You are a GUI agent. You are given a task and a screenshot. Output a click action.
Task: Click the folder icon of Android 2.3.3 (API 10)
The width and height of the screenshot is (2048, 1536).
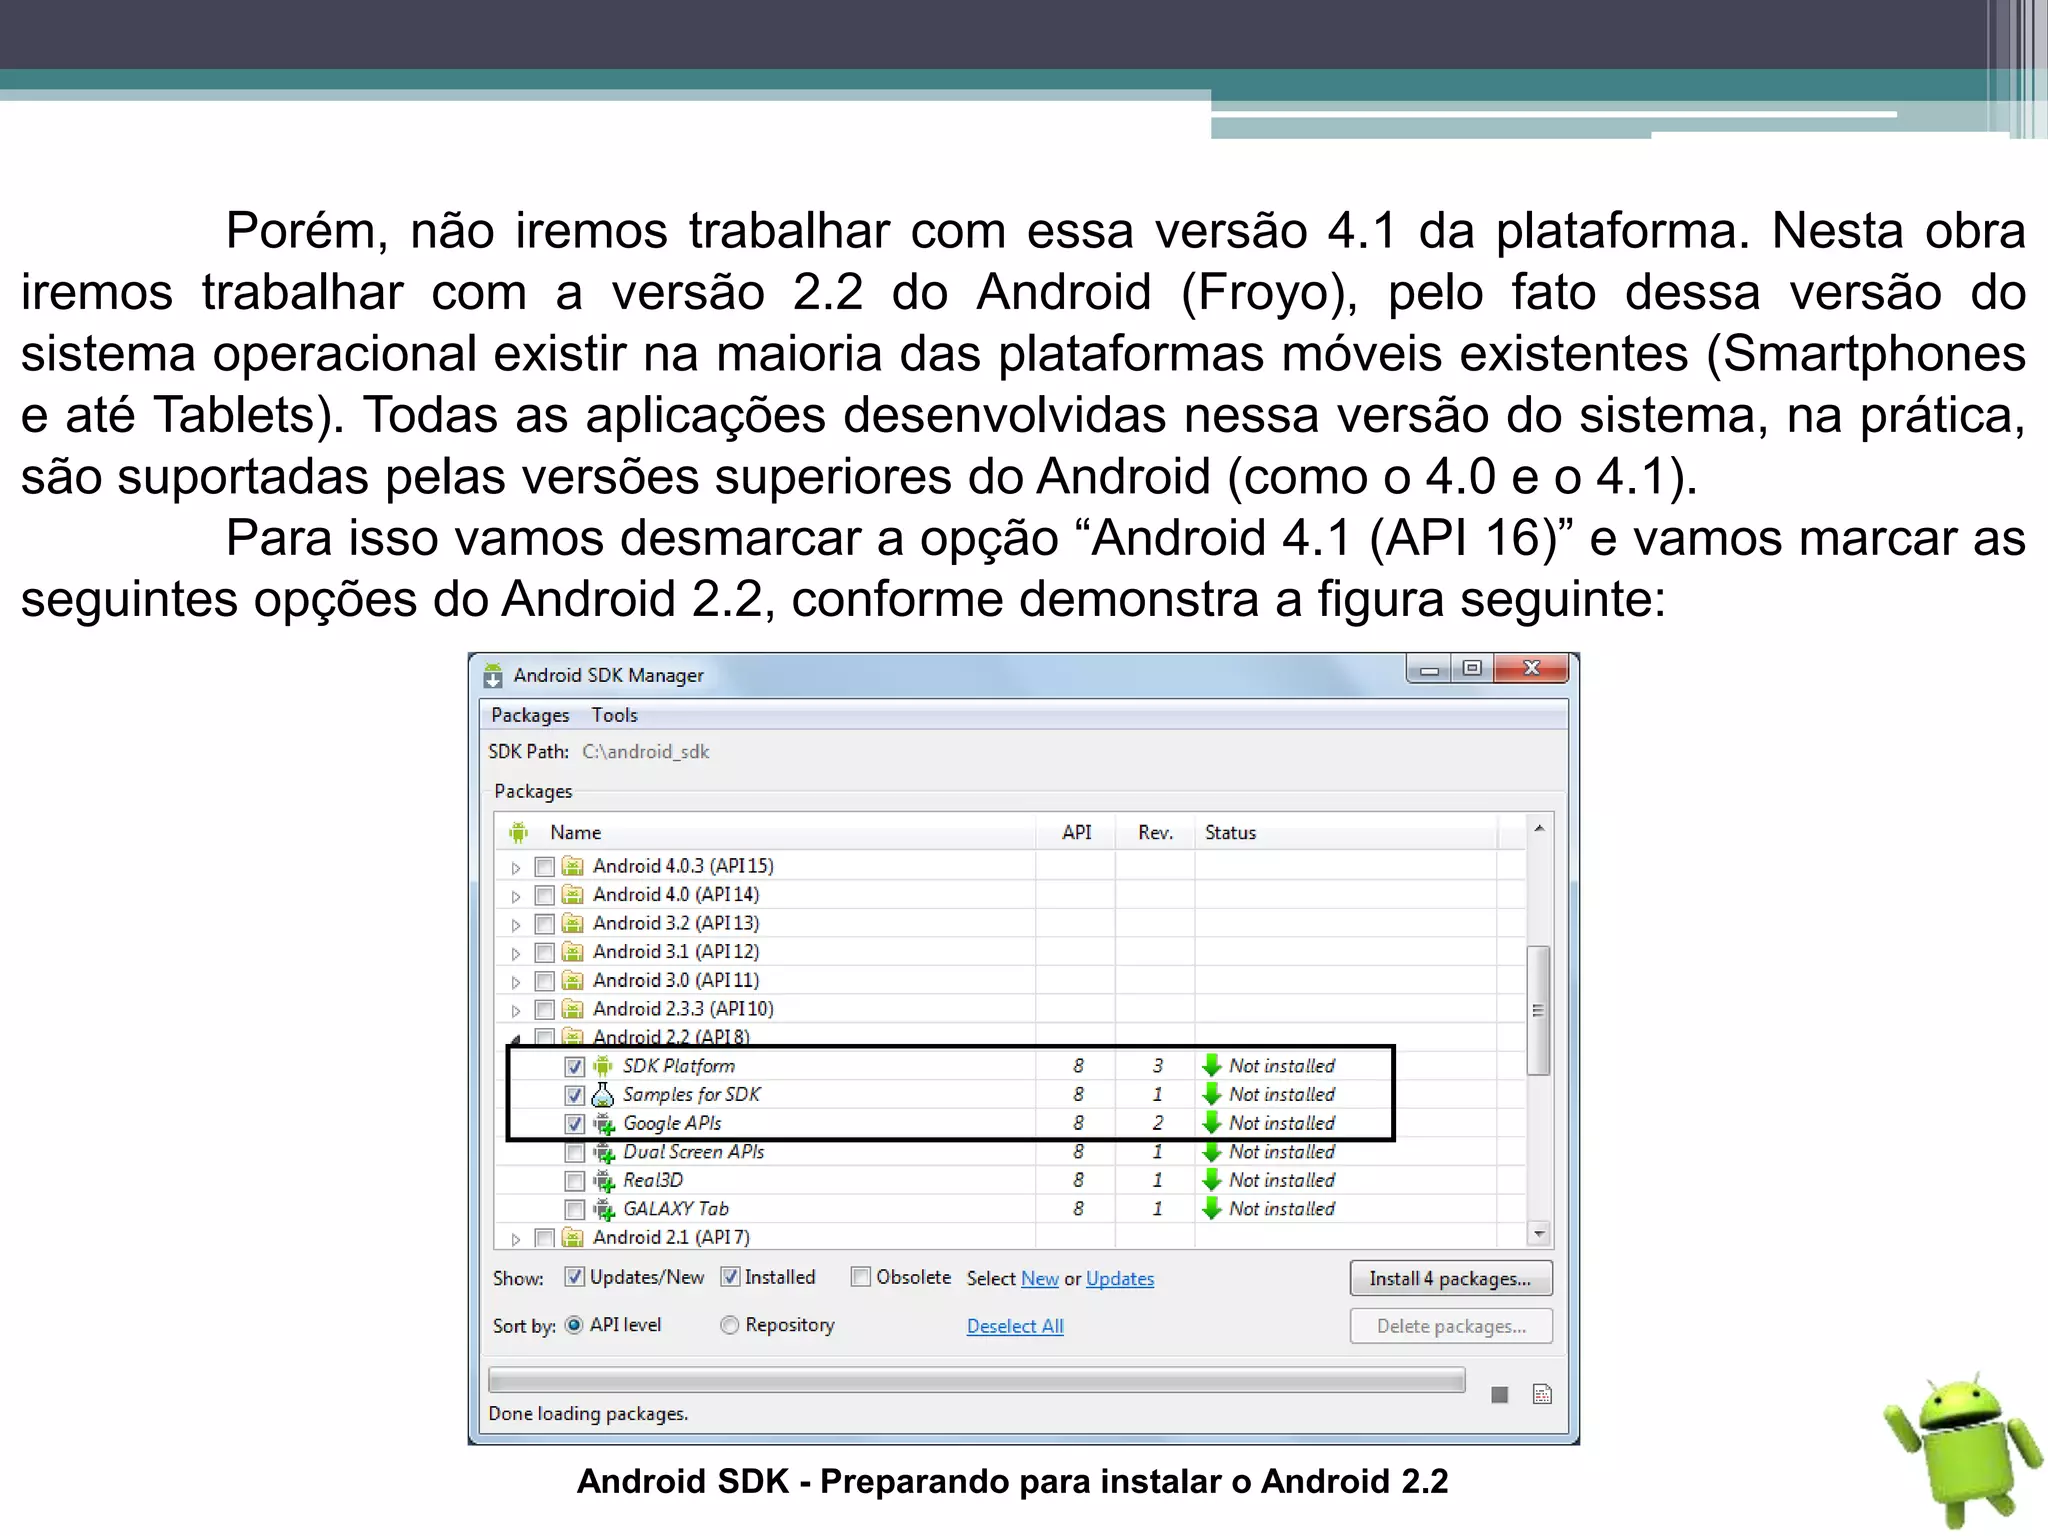pyautogui.click(x=573, y=1009)
